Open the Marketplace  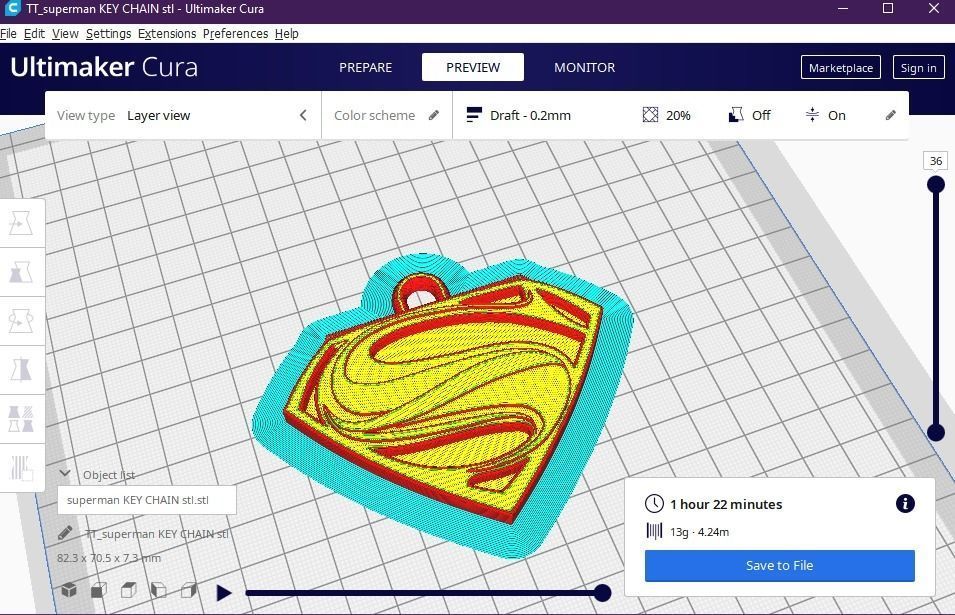click(840, 68)
